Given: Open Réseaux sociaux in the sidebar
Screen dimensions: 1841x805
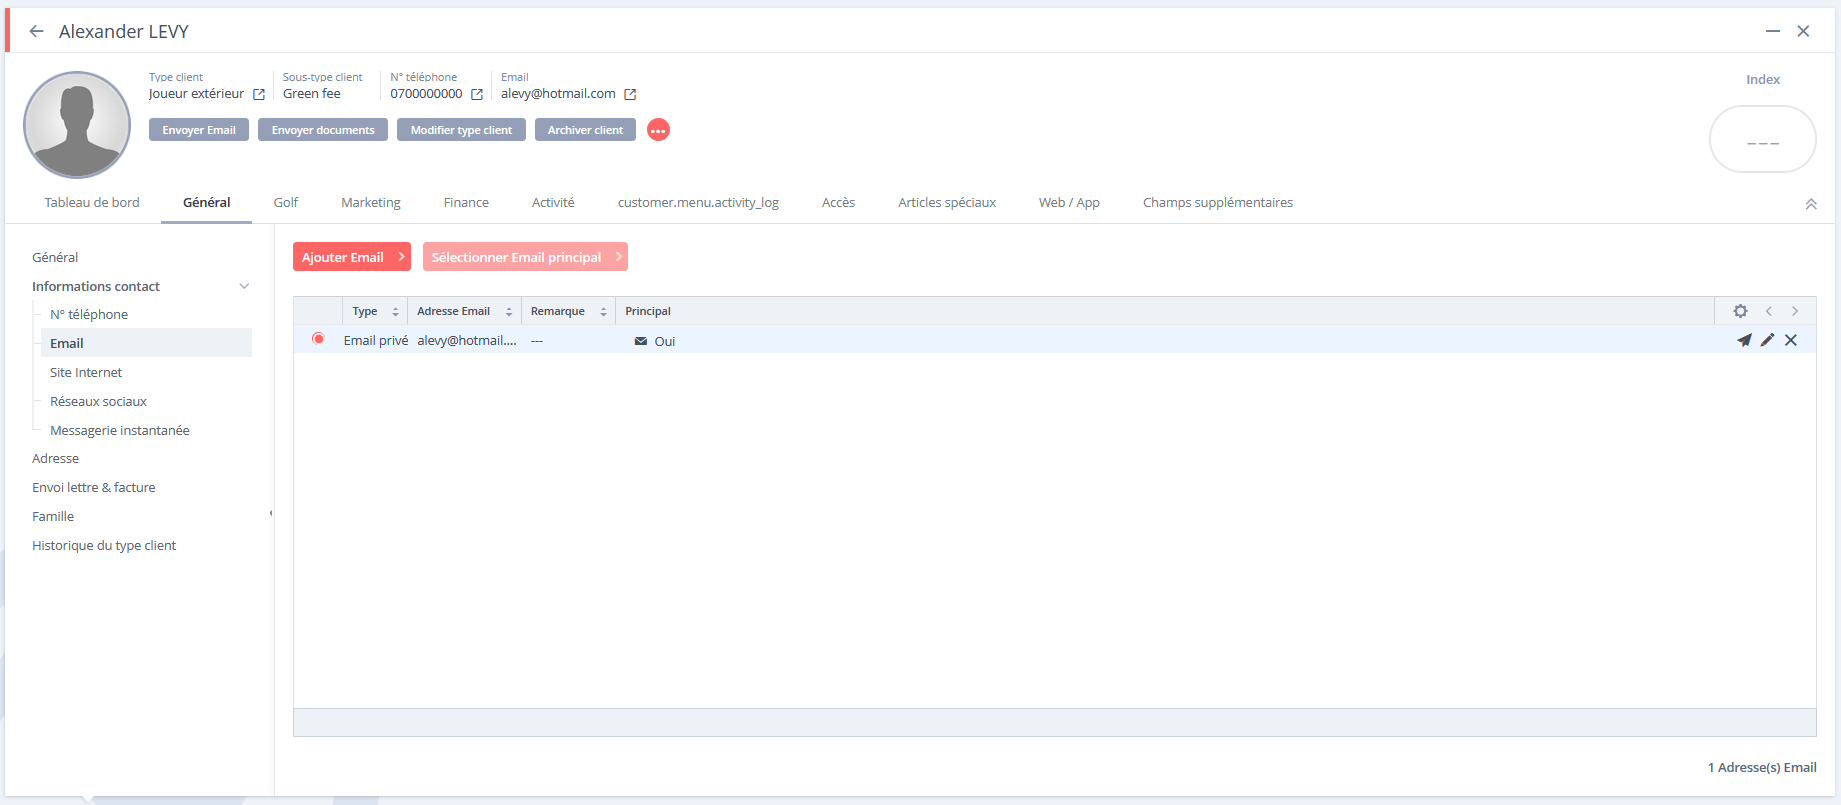Looking at the screenshot, I should pyautogui.click(x=98, y=401).
